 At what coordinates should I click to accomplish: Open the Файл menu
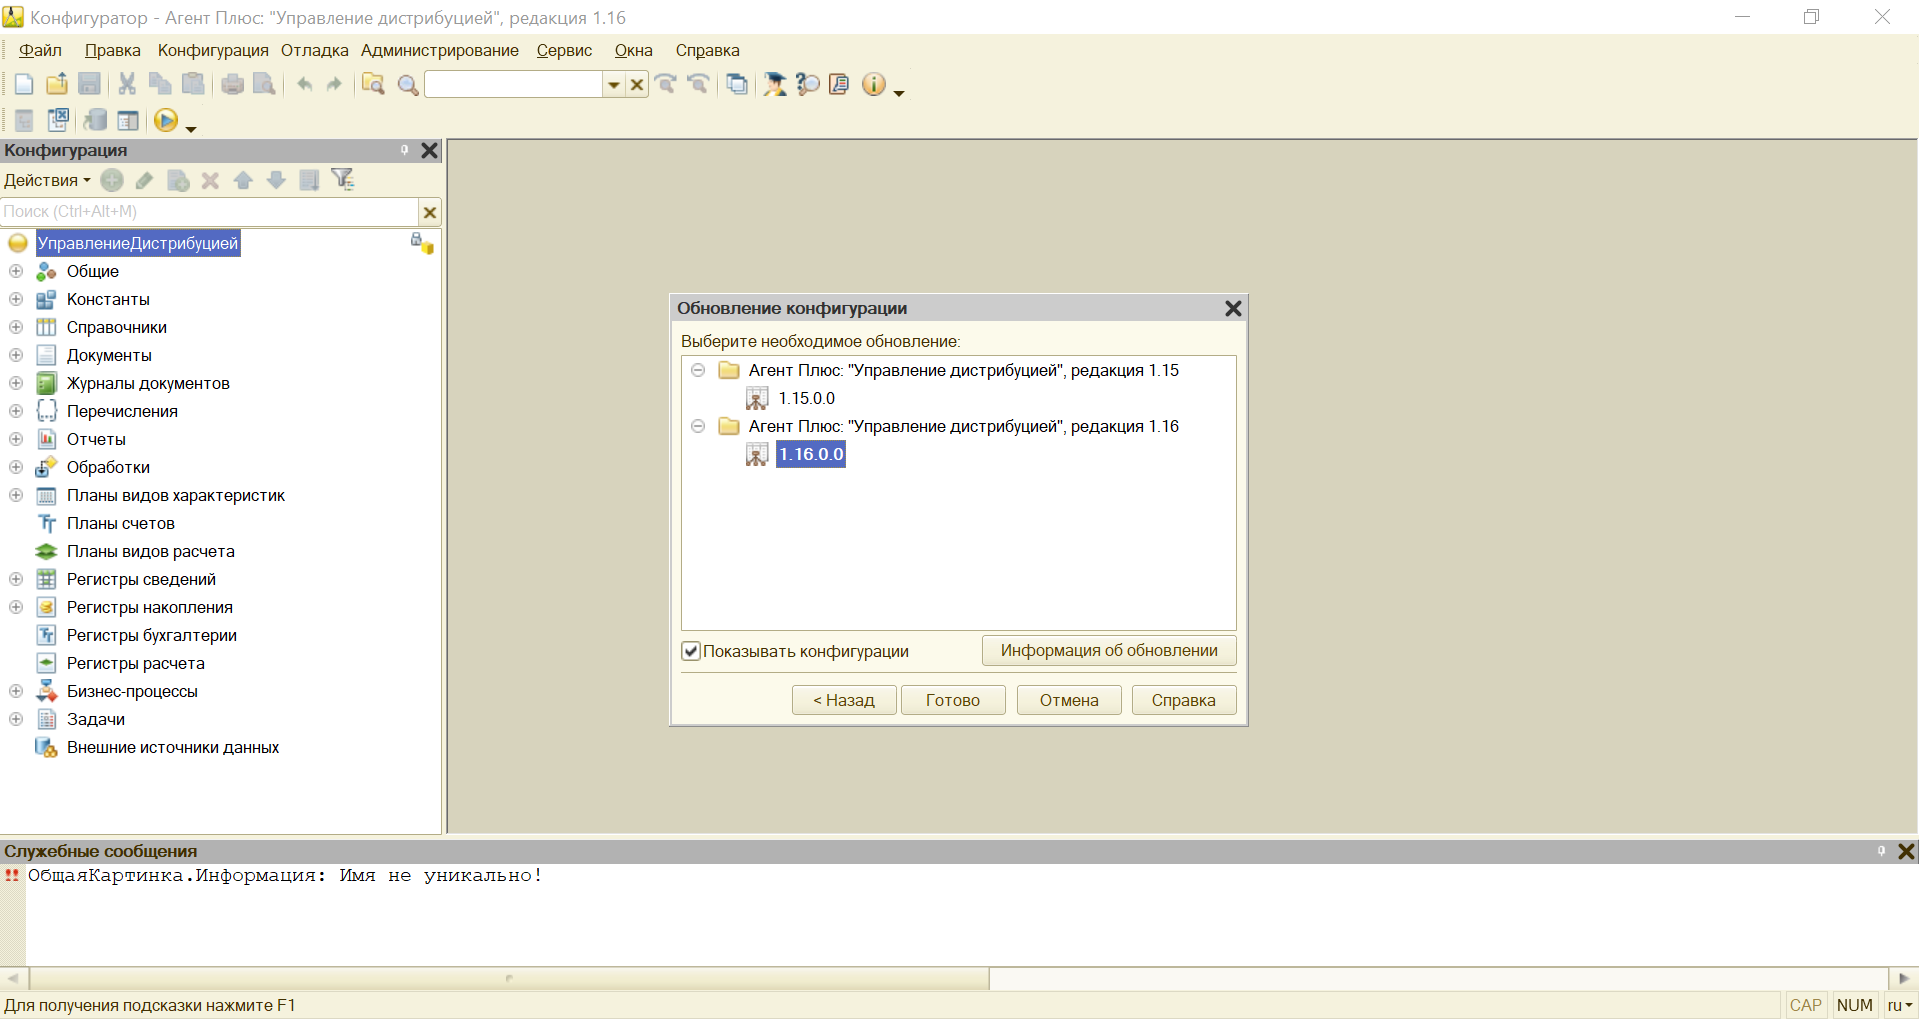click(x=41, y=50)
